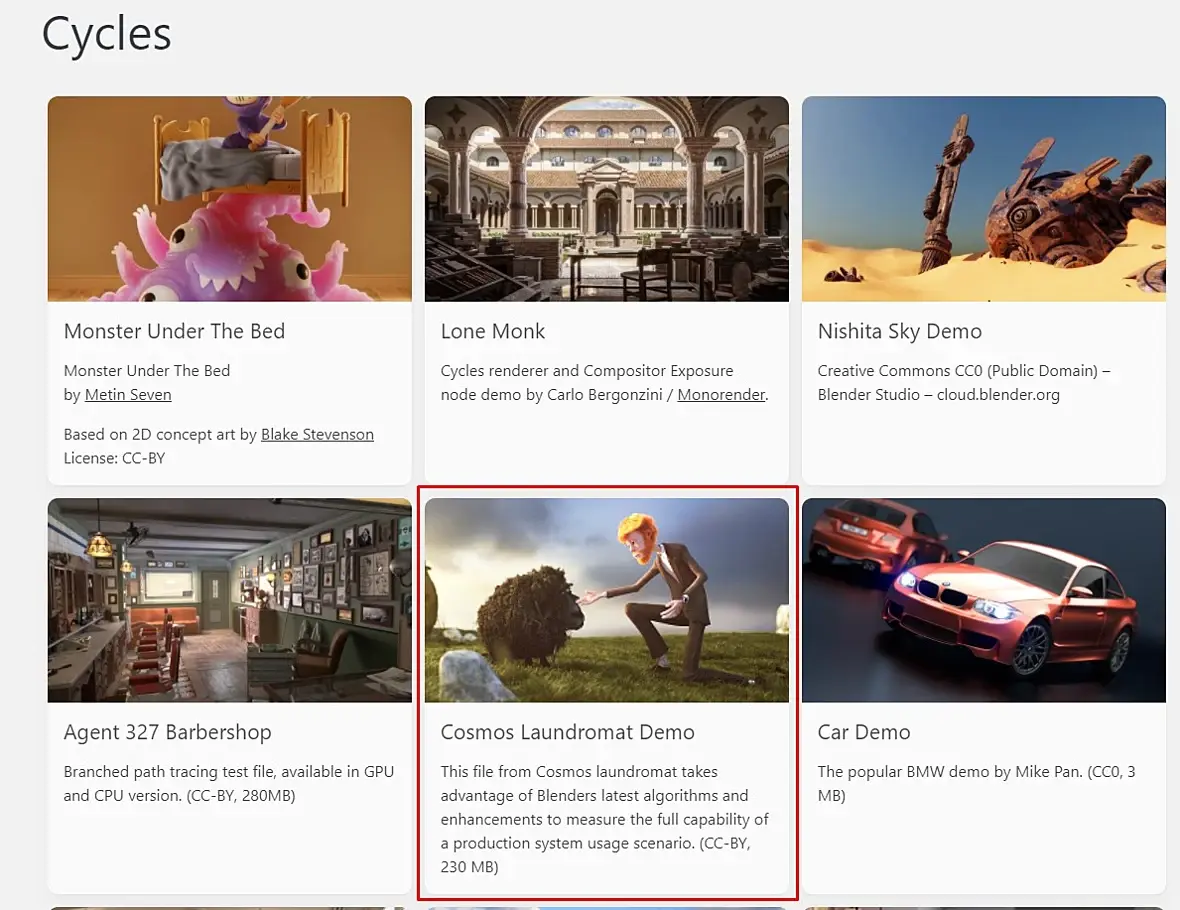Click the Lone Monk title

493,331
